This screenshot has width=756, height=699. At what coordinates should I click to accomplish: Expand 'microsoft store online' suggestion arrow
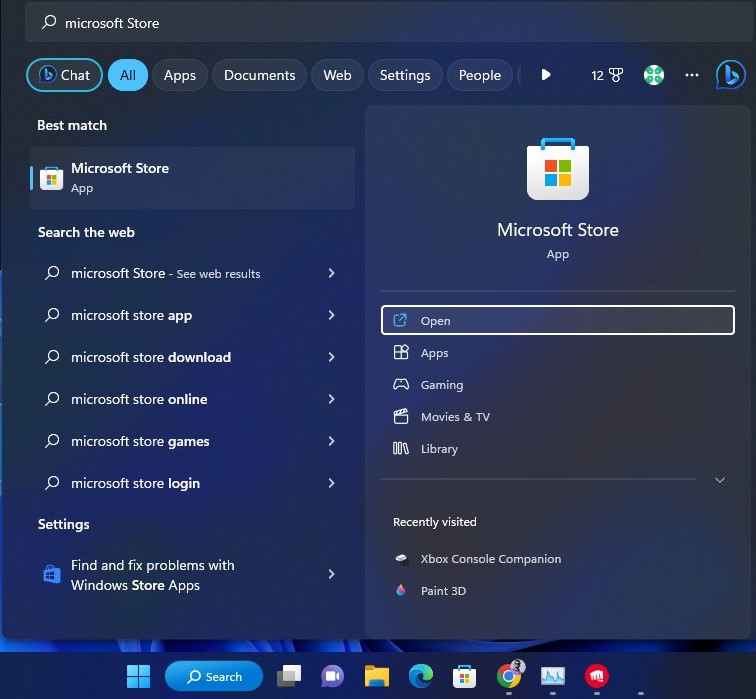click(x=331, y=399)
